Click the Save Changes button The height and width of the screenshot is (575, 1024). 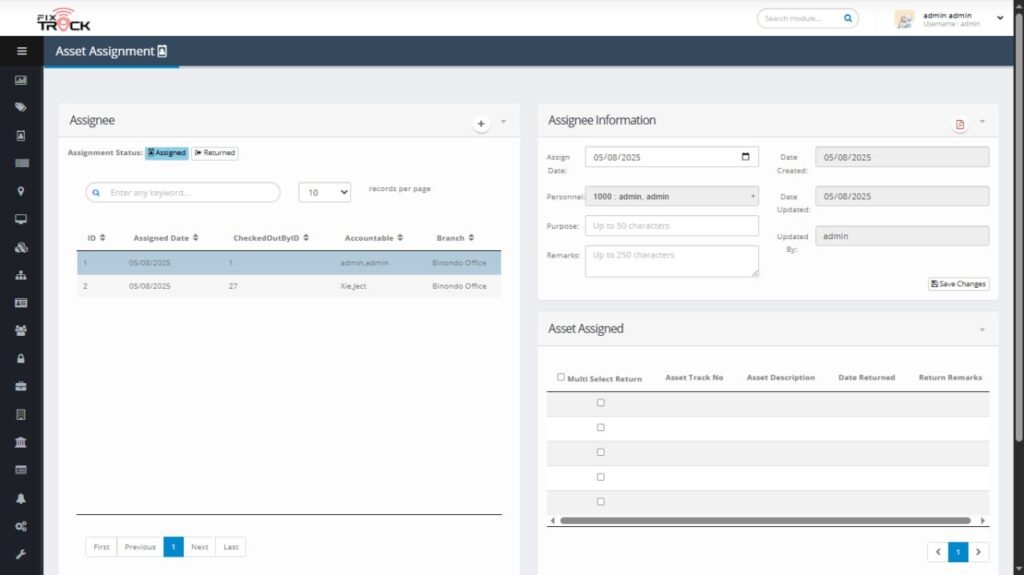(x=958, y=284)
